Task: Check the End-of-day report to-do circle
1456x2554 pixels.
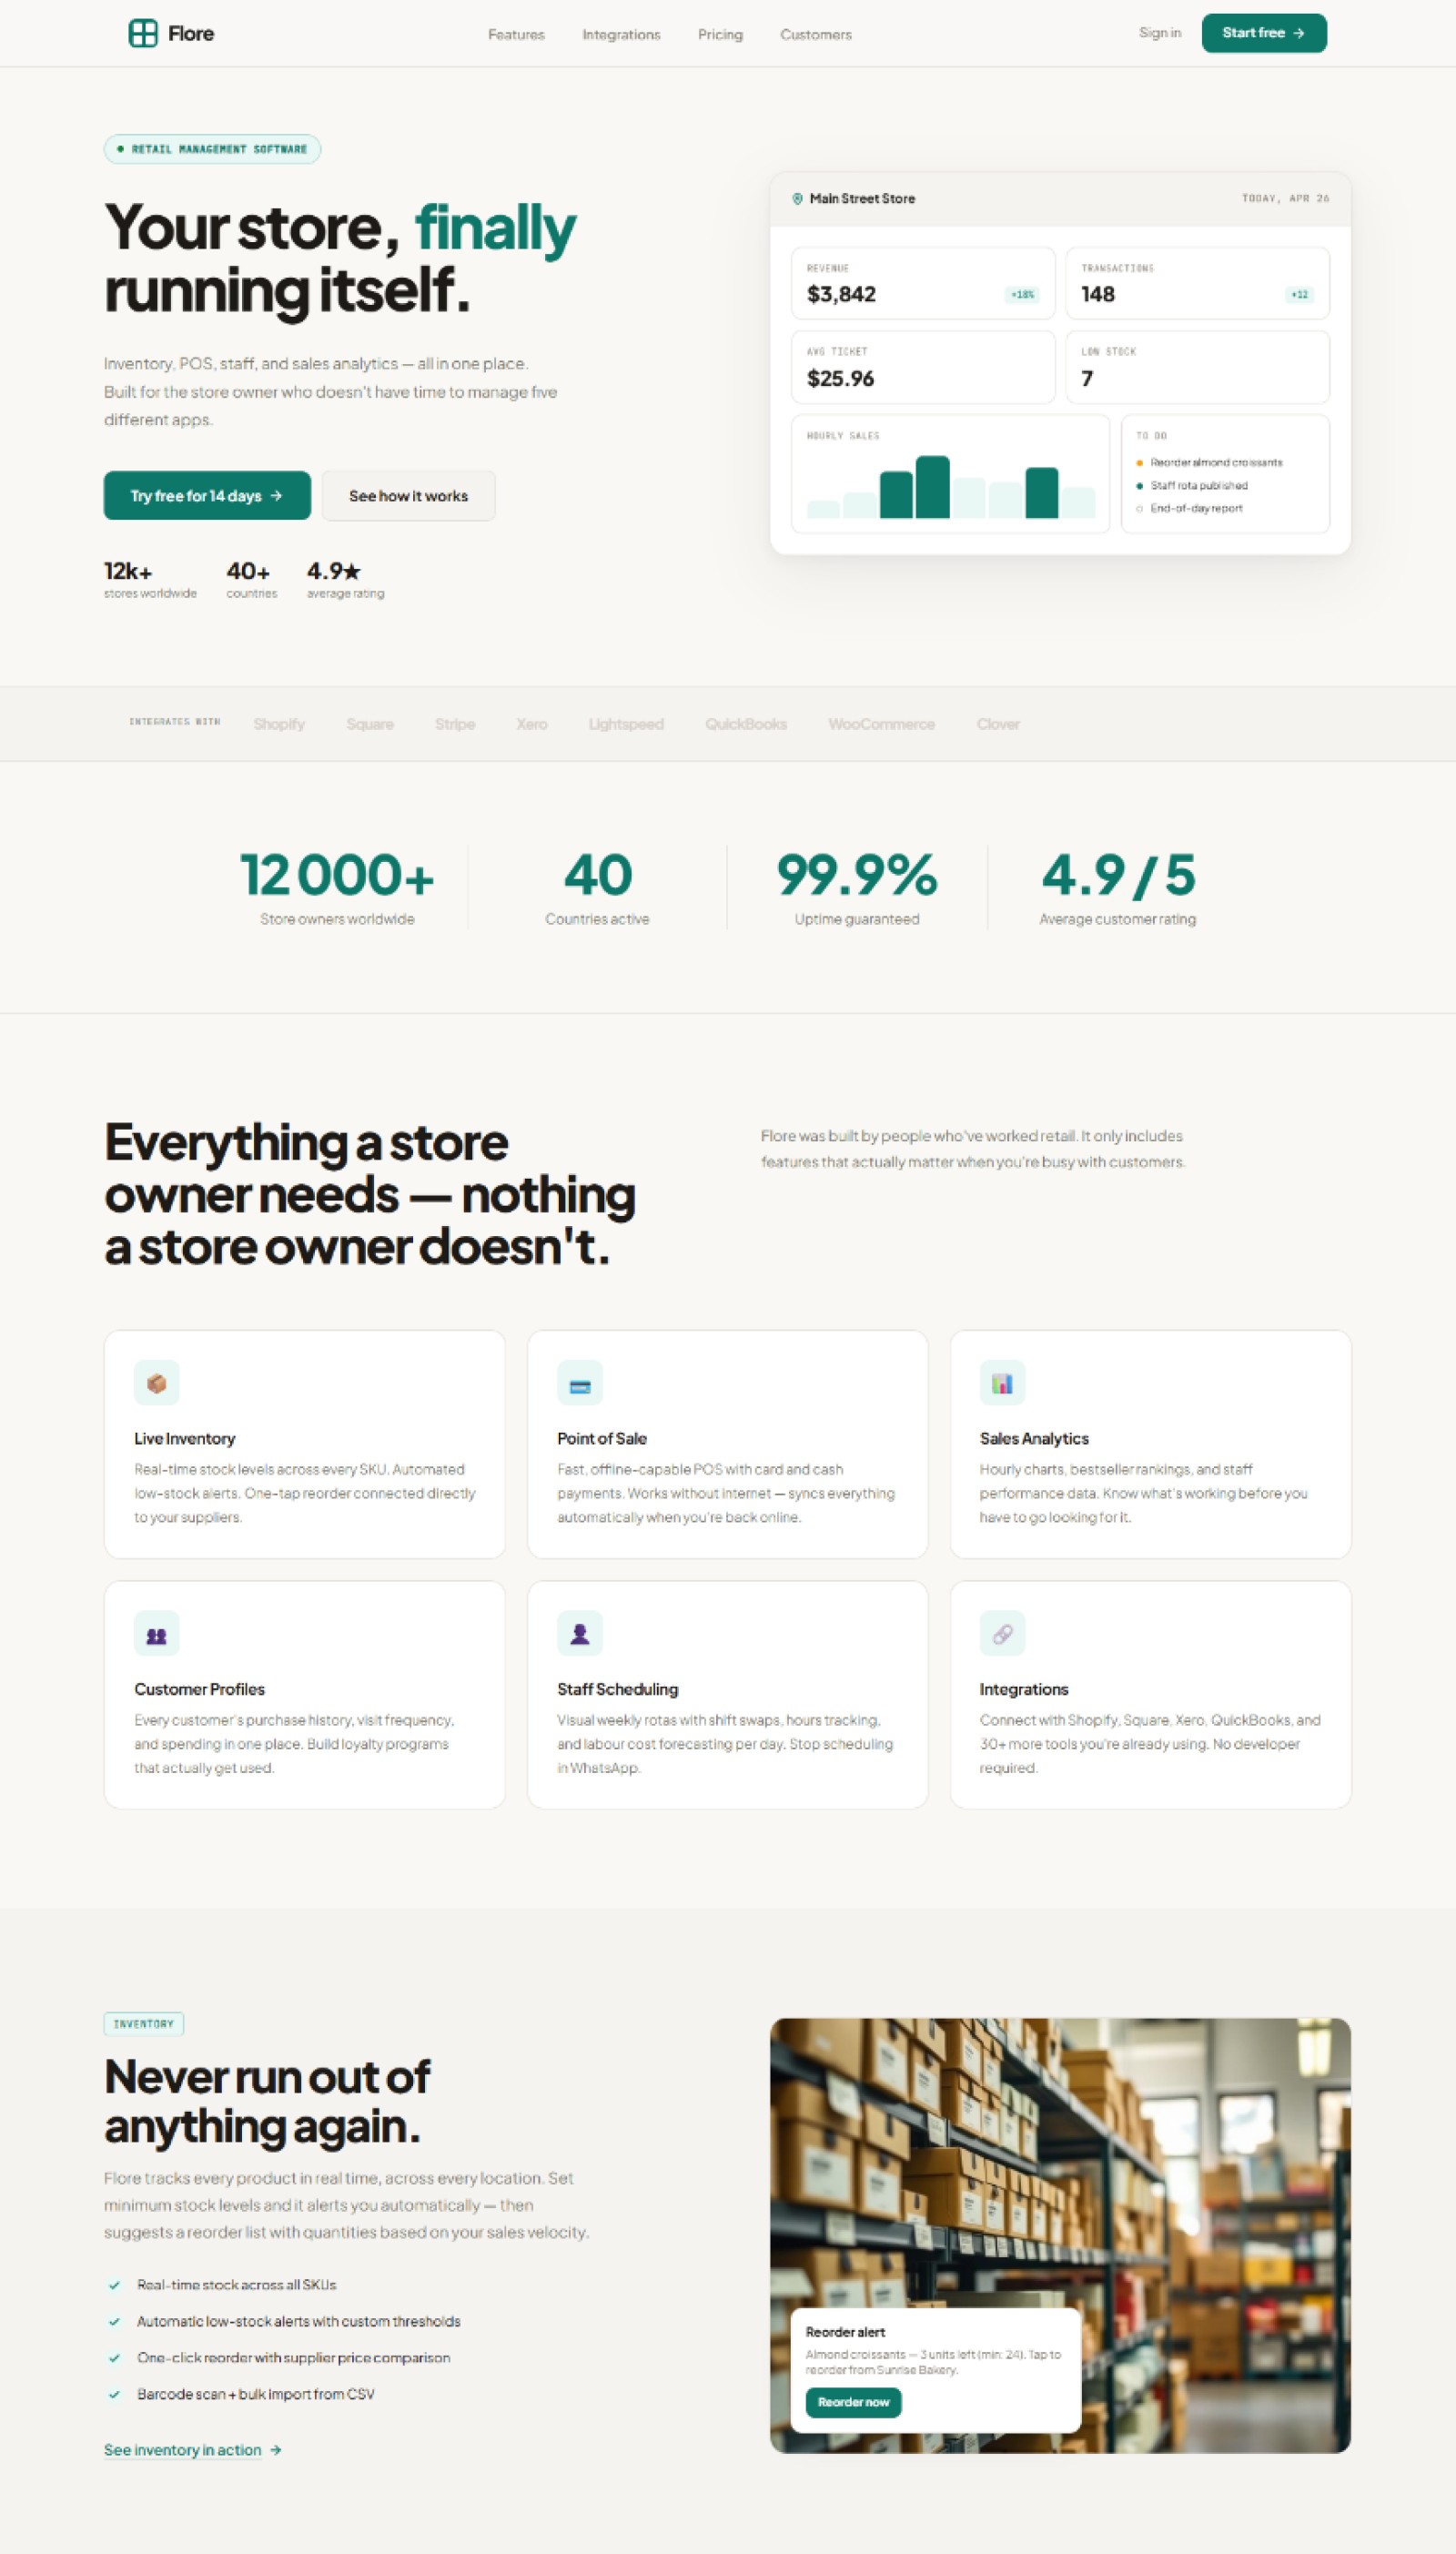Action: coord(1140,508)
